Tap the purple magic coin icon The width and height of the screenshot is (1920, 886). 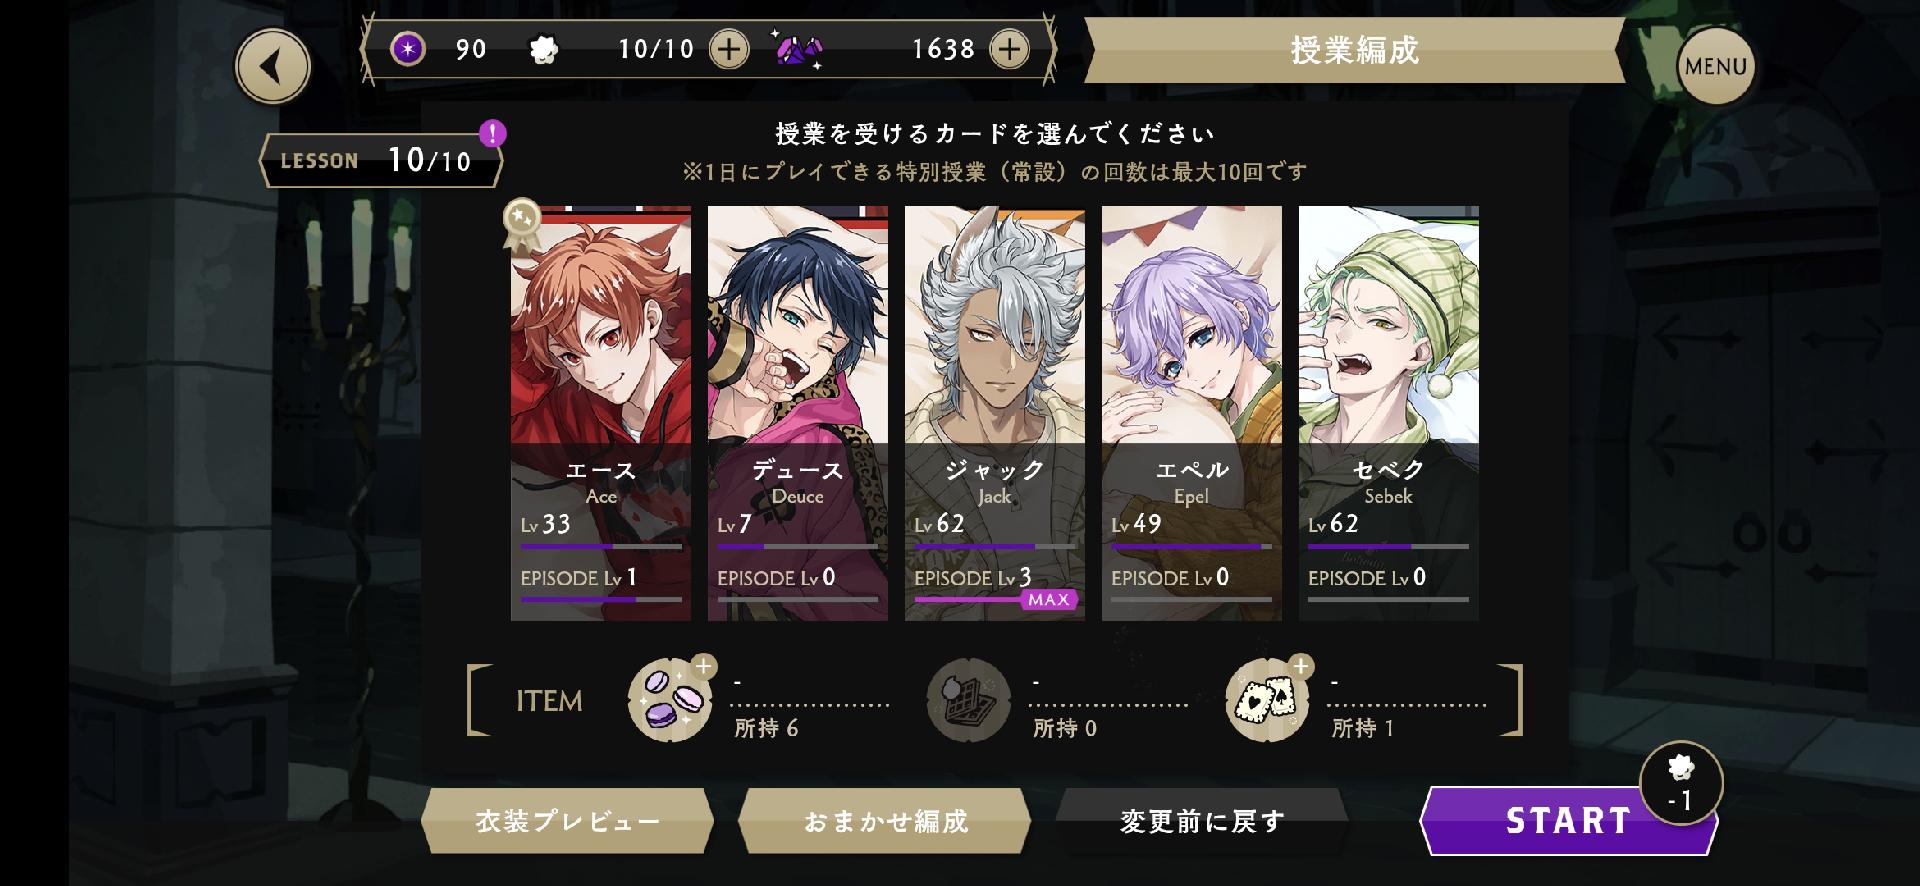[407, 48]
